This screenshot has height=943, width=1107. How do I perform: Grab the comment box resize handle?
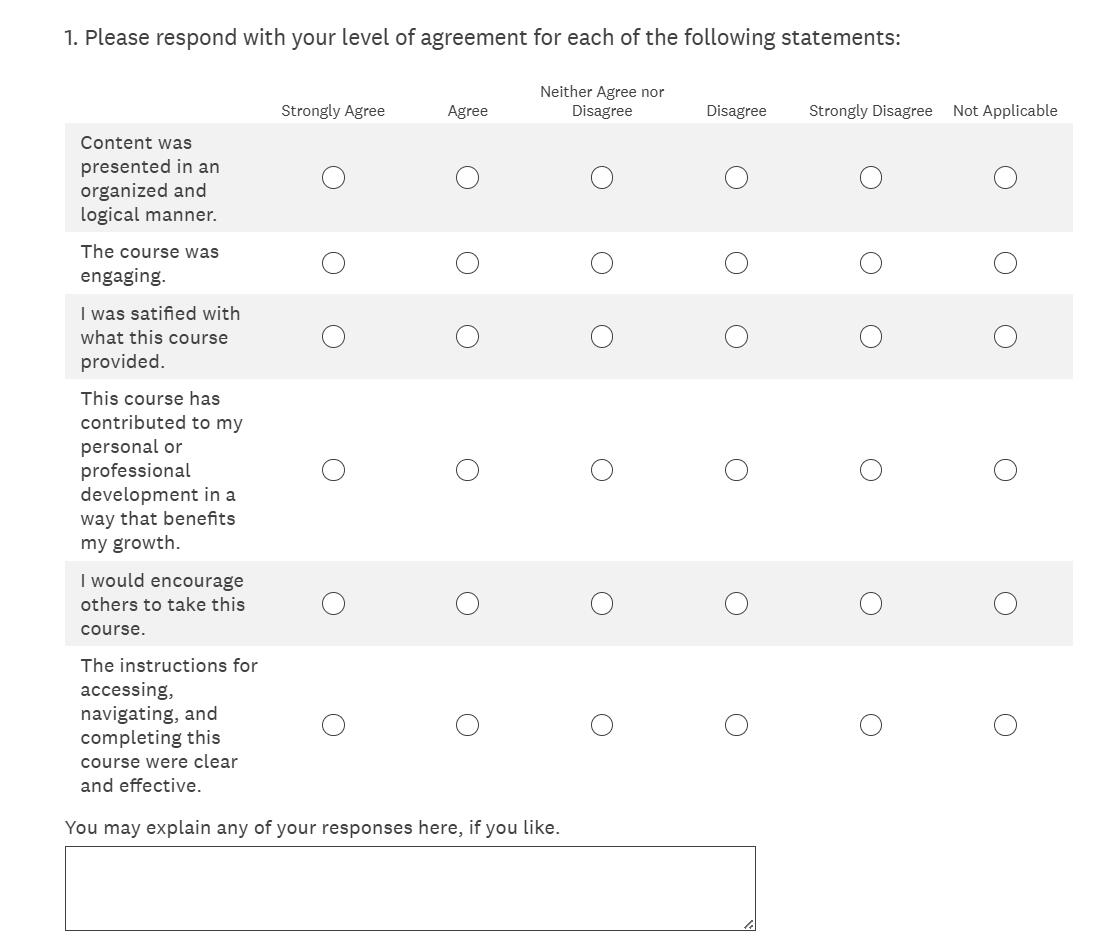point(748,924)
